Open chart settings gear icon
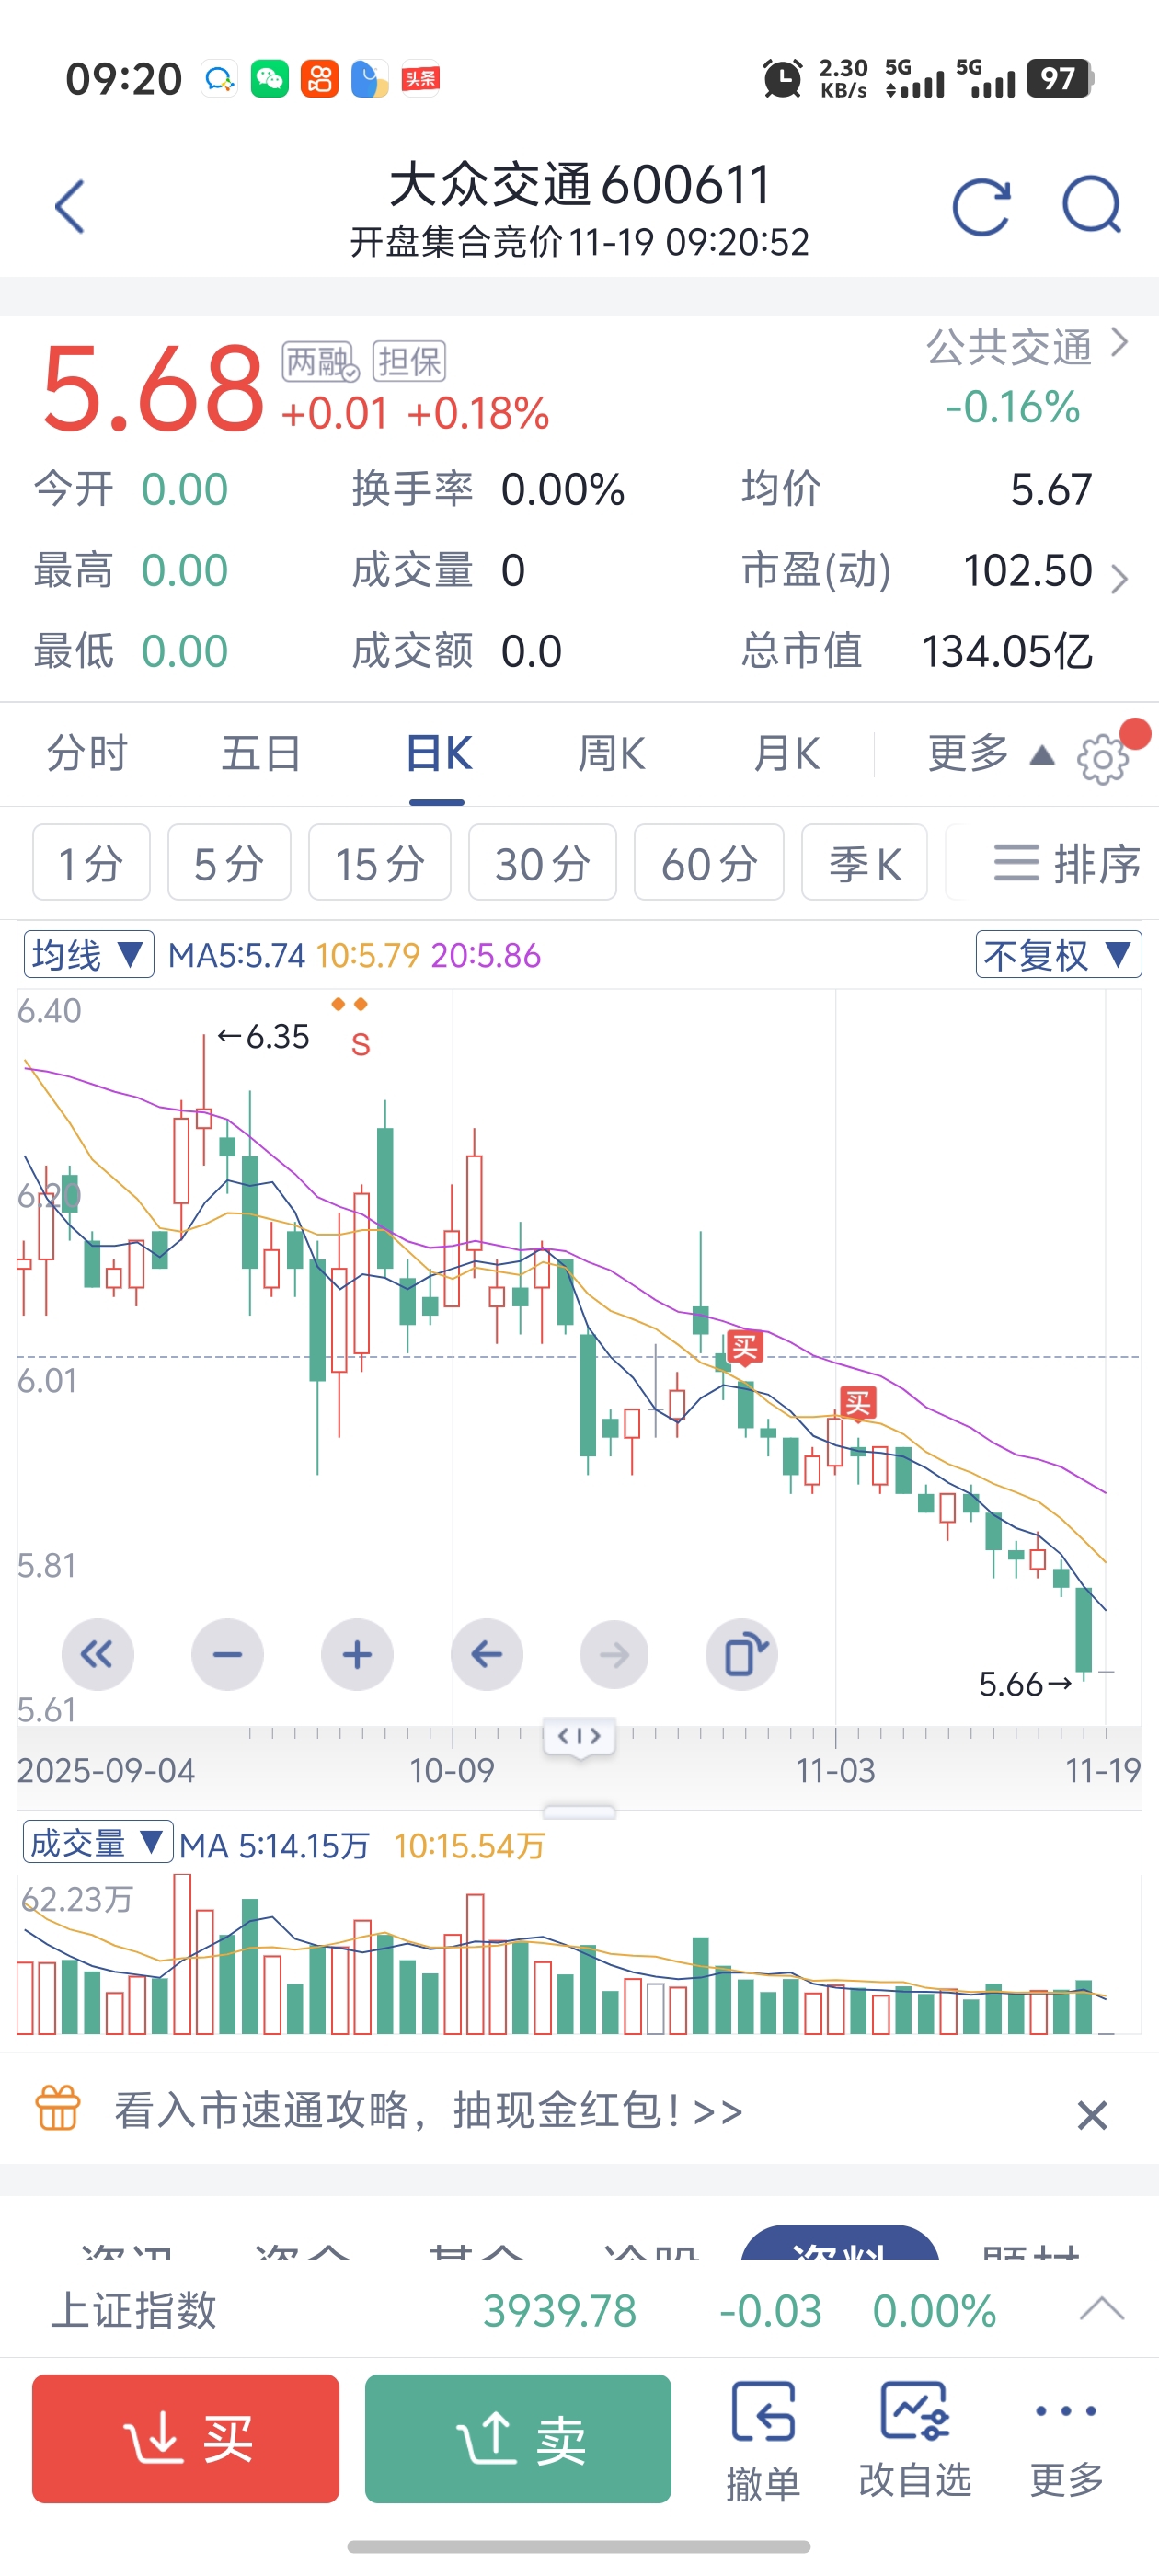 tap(1102, 759)
